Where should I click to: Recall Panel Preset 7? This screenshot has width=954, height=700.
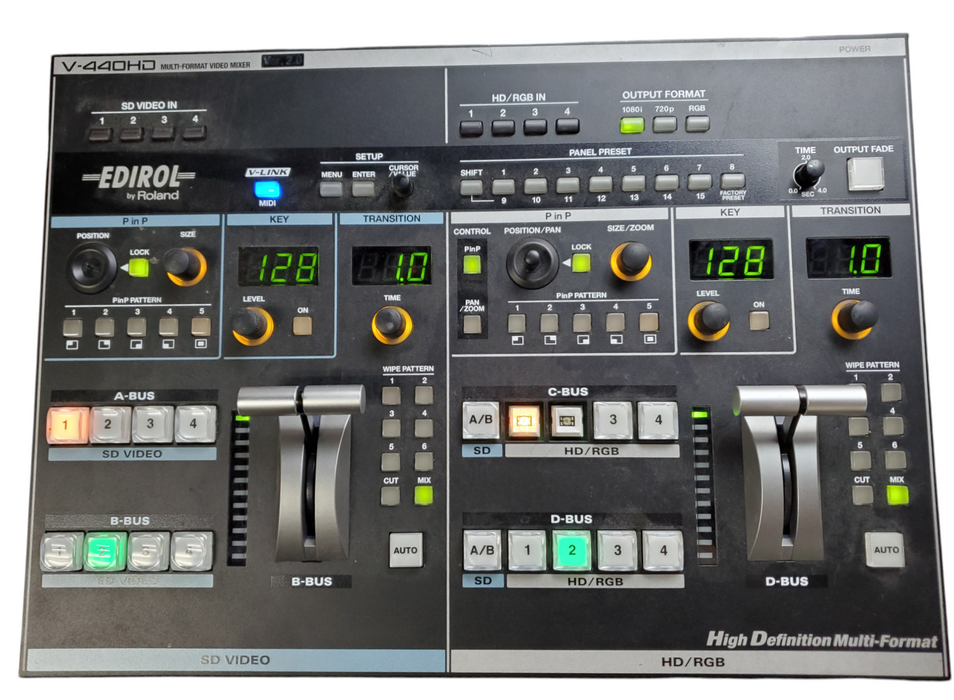[x=699, y=182]
